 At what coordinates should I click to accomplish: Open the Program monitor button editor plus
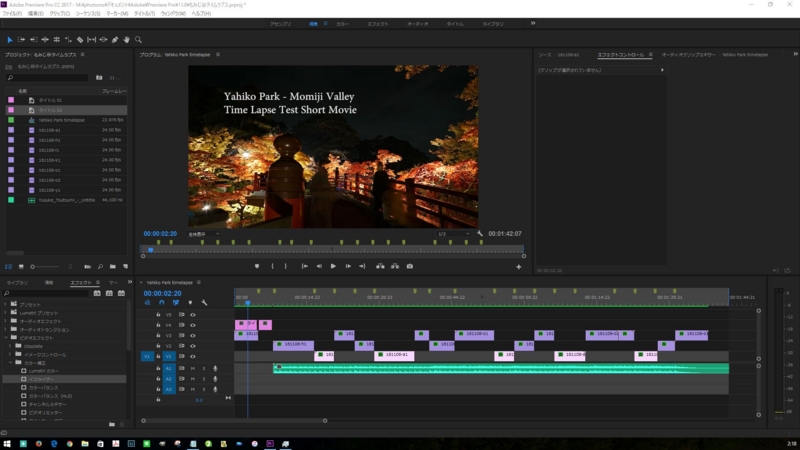click(518, 267)
